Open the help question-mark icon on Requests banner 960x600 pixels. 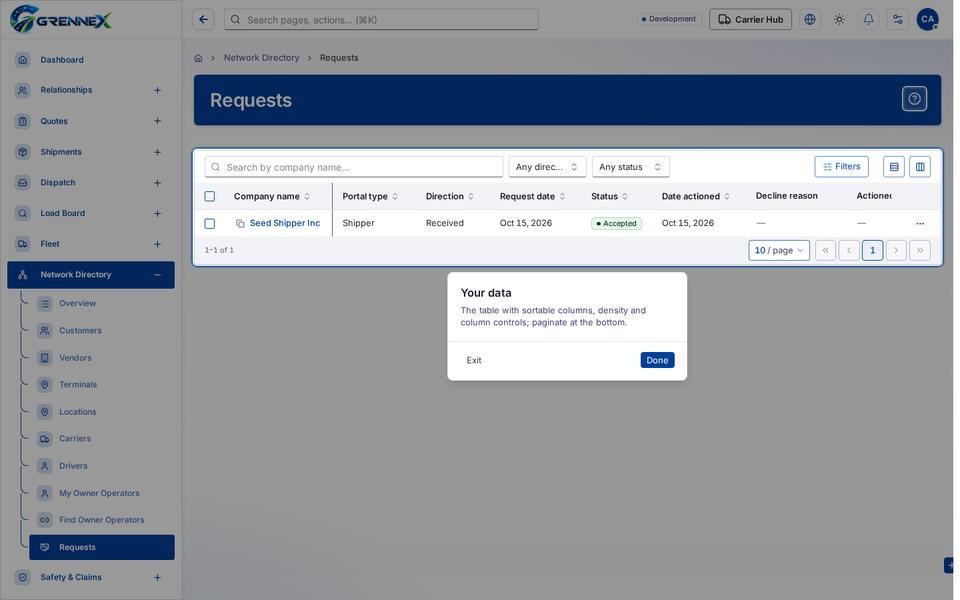(x=914, y=99)
